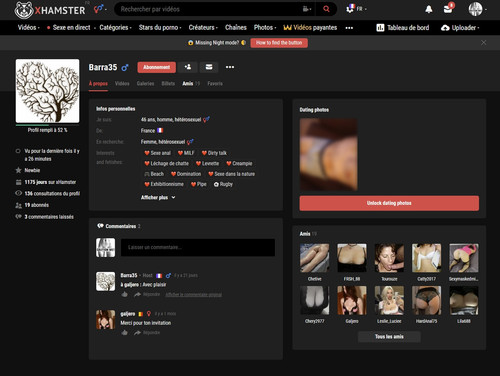Click reply arrow on Barra35 comment
Viewport: 500px width, 376px height.
coord(137,295)
